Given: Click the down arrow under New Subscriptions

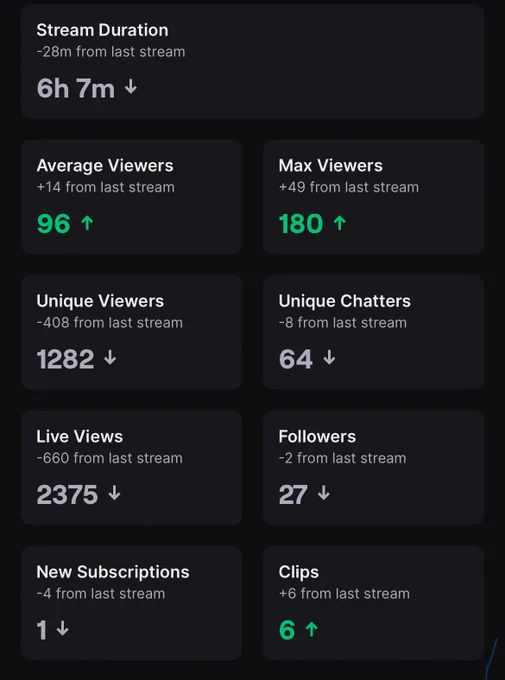Looking at the screenshot, I should [x=62, y=628].
